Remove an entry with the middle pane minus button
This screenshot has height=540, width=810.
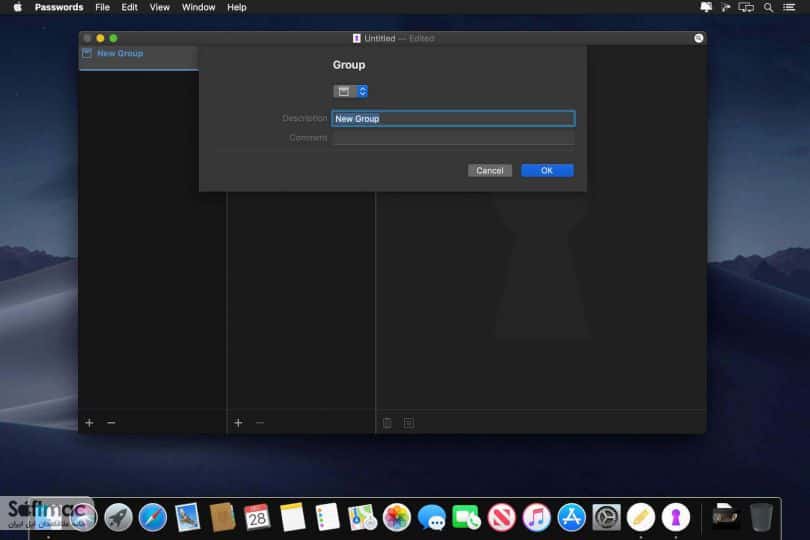click(260, 423)
